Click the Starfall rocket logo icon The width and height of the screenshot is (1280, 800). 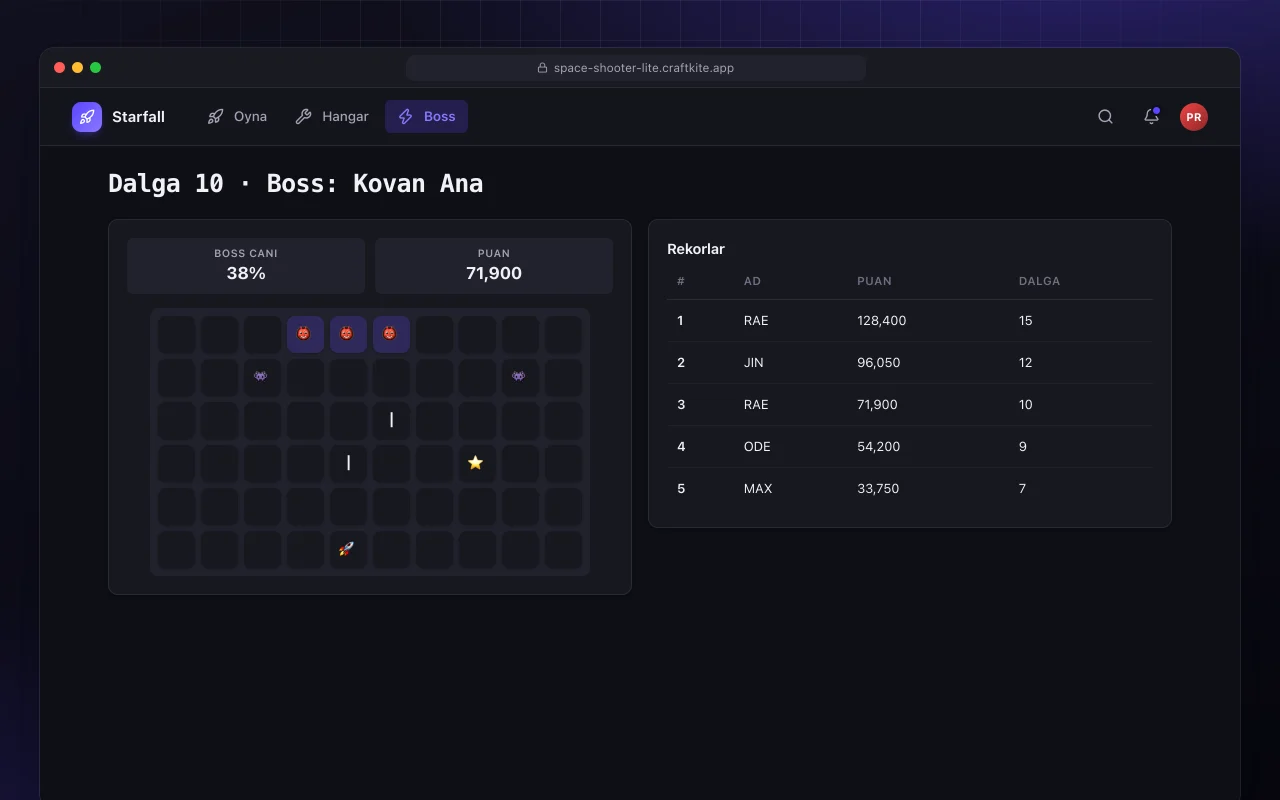coord(87,117)
